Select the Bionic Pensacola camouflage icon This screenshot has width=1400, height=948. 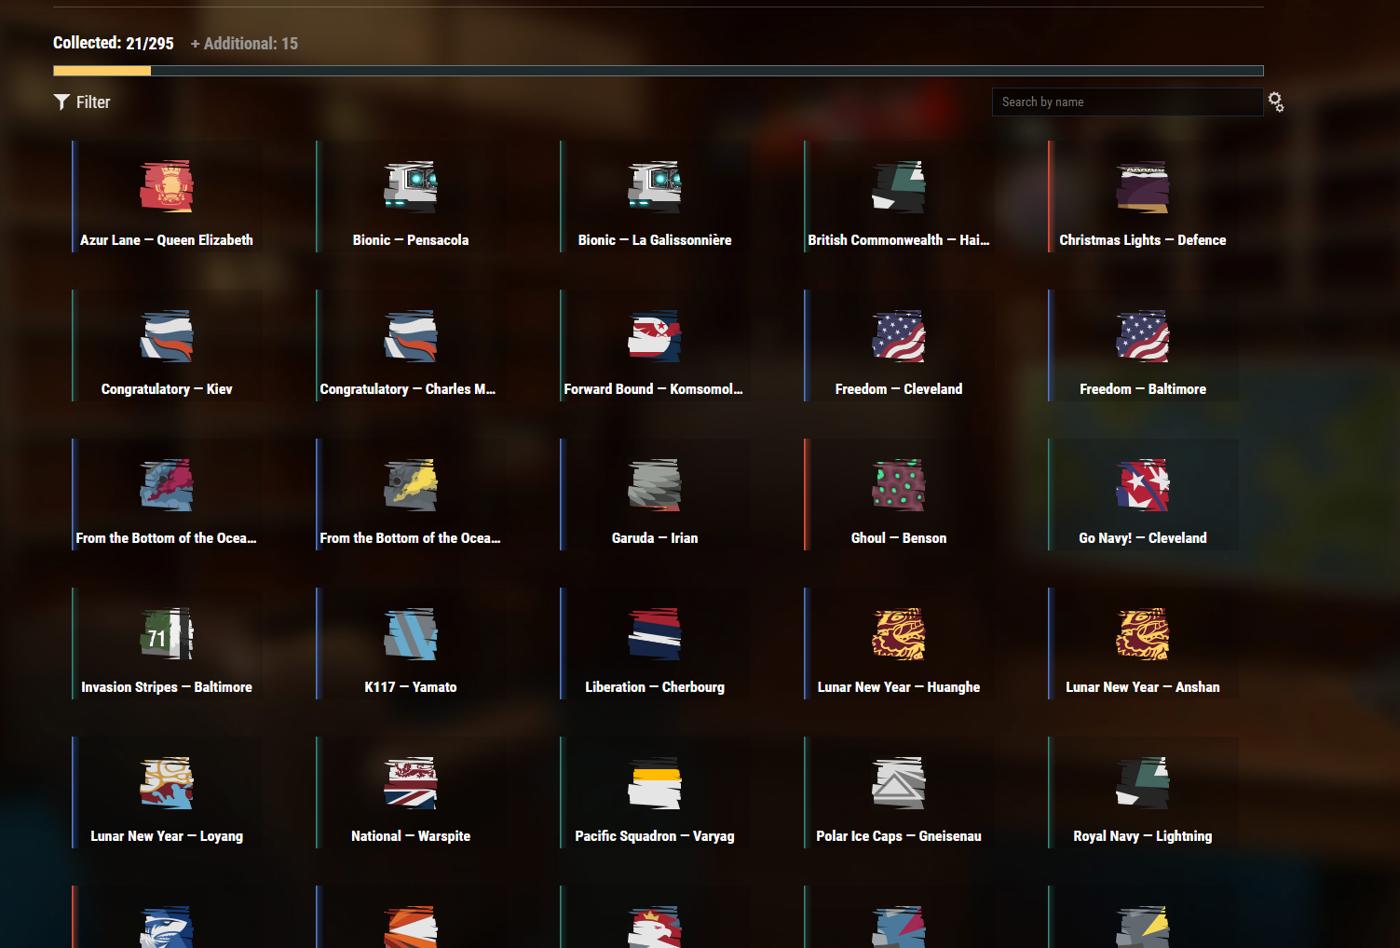[410, 186]
